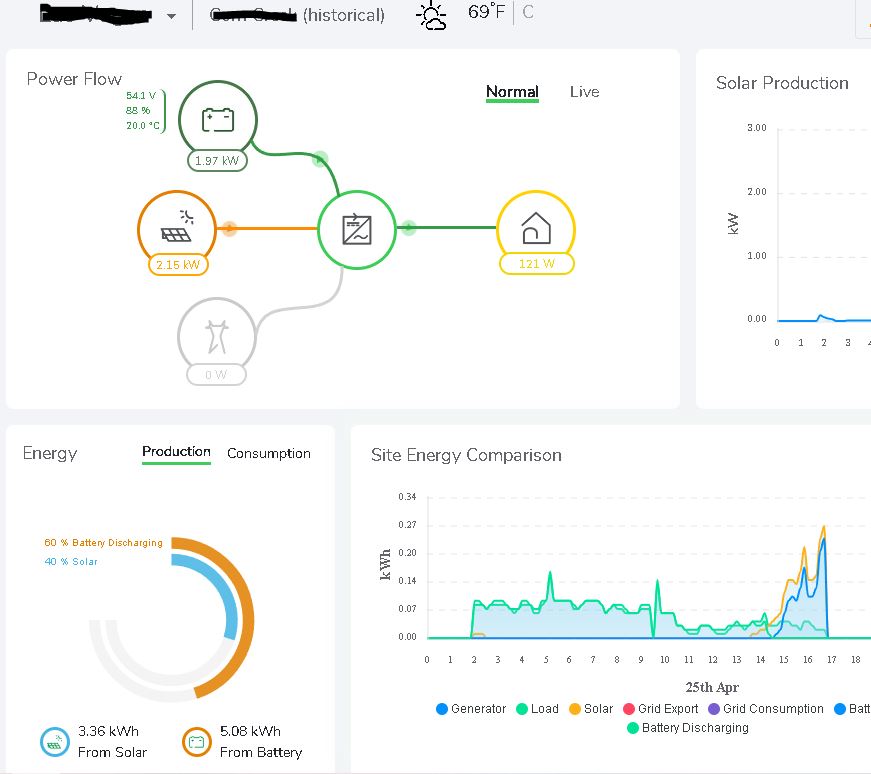Select the inverter icon in center
The width and height of the screenshot is (871, 774).
[357, 229]
